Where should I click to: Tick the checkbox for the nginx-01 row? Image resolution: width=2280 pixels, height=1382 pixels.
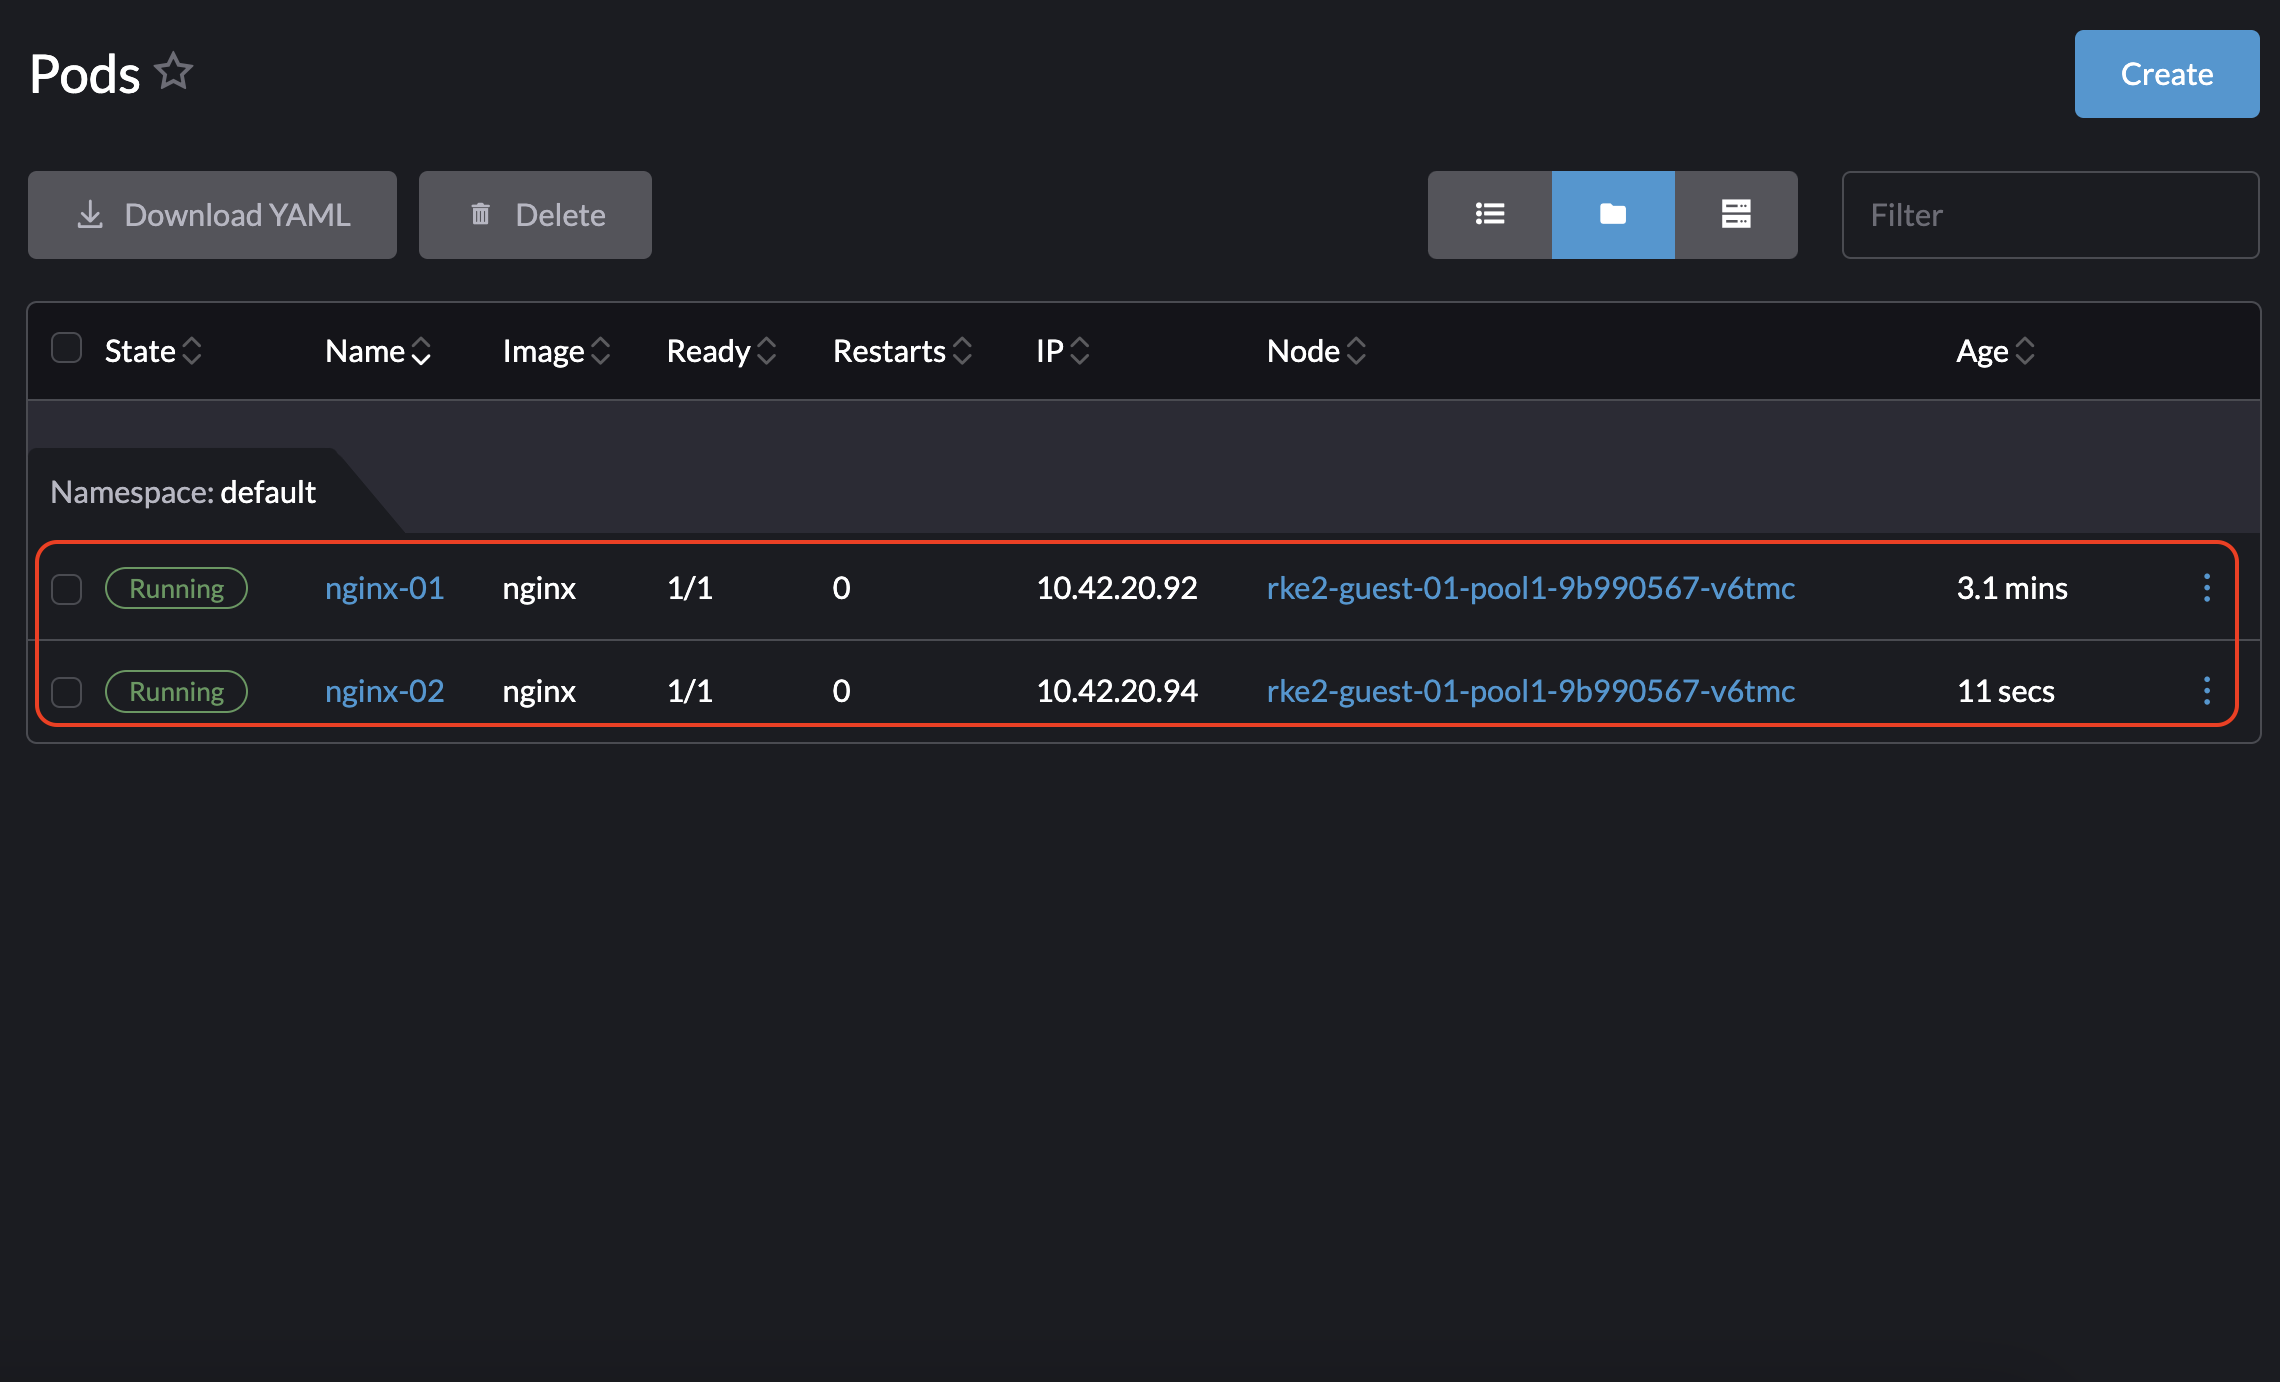[66, 589]
